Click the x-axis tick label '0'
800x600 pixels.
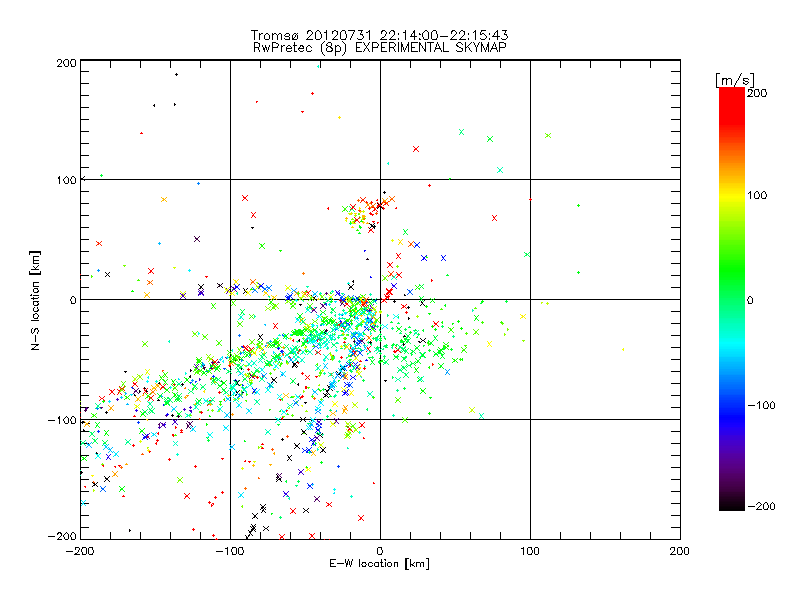pyautogui.click(x=380, y=551)
